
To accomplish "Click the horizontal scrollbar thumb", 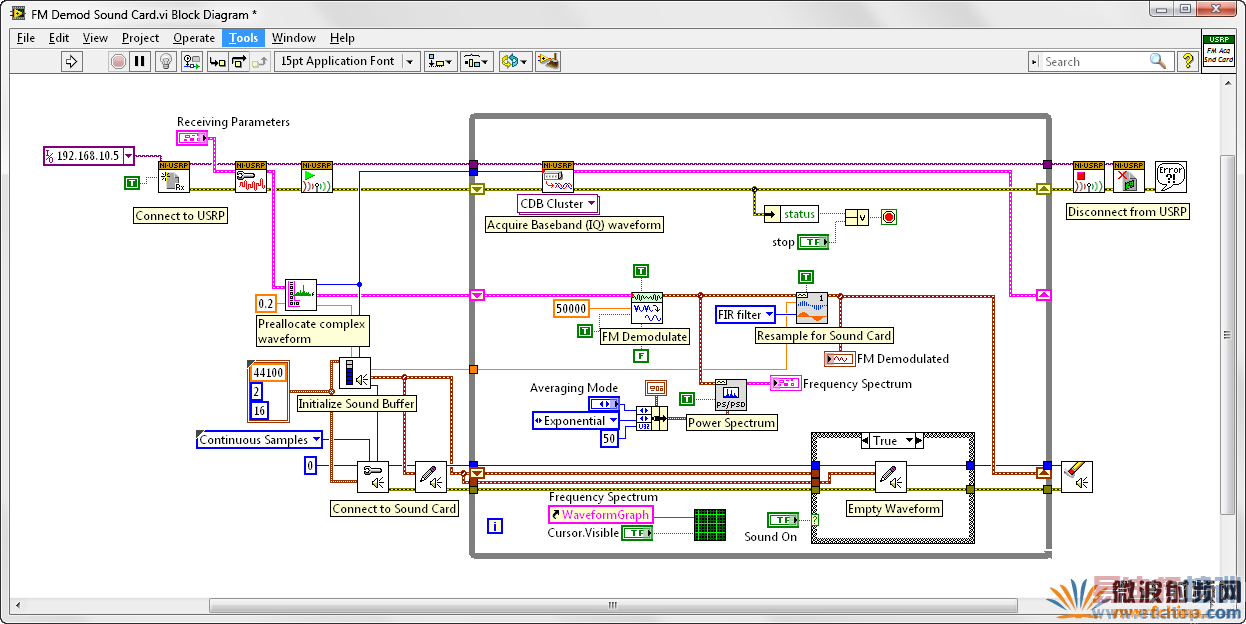I will click(x=612, y=605).
